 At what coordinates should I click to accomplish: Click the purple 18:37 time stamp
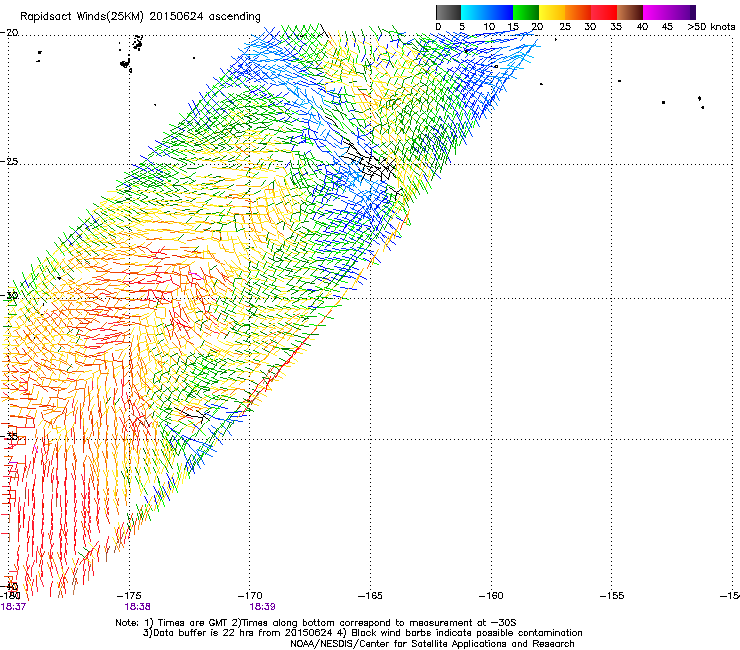(13, 607)
